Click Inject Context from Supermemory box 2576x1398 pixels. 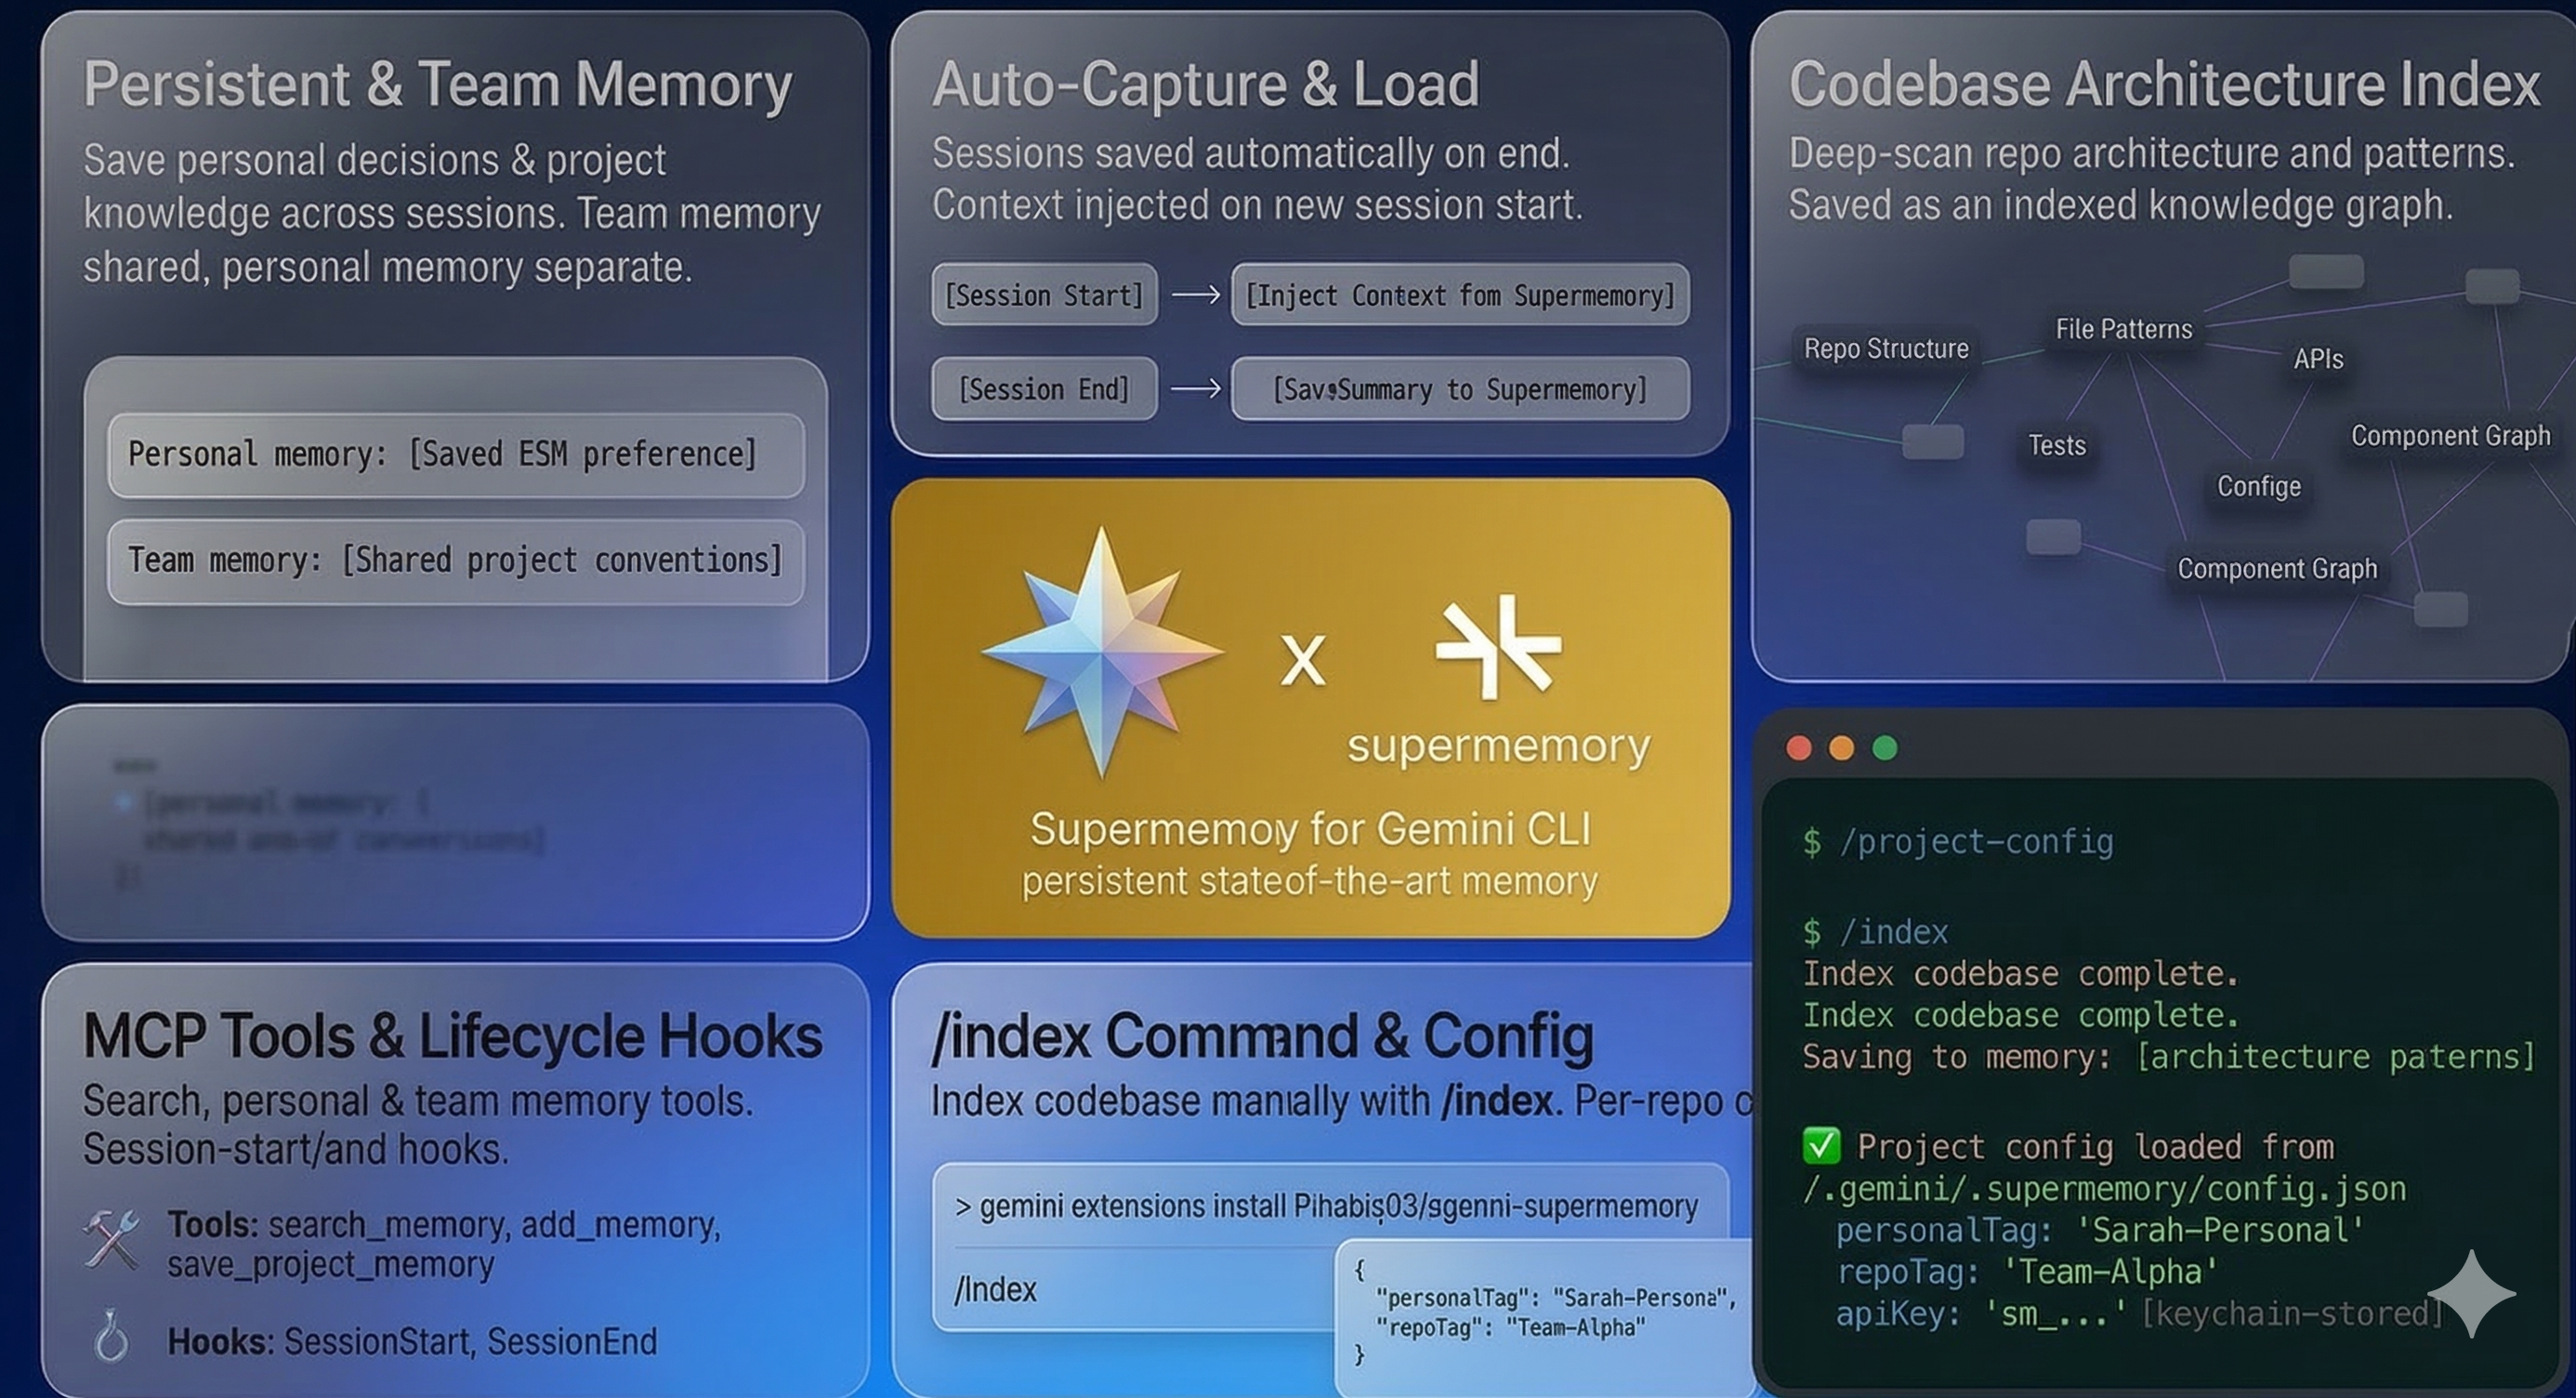tap(1459, 295)
